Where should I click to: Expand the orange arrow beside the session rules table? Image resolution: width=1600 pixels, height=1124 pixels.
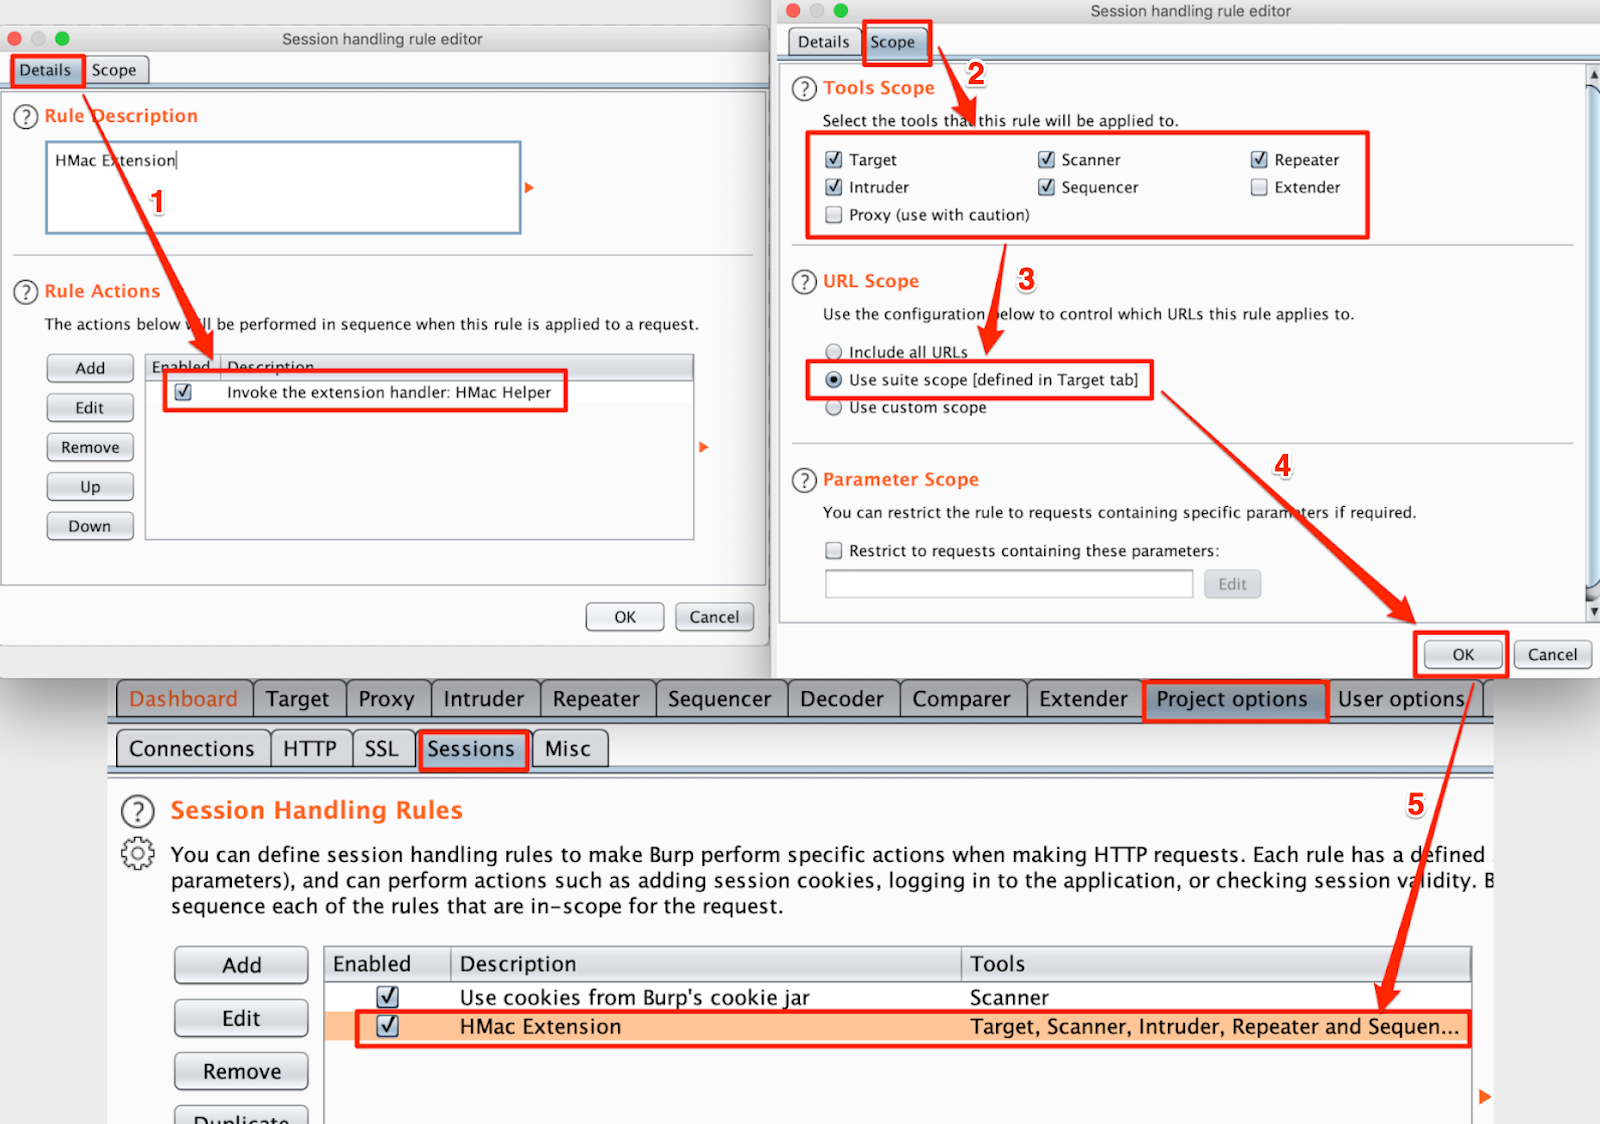point(1485,1097)
